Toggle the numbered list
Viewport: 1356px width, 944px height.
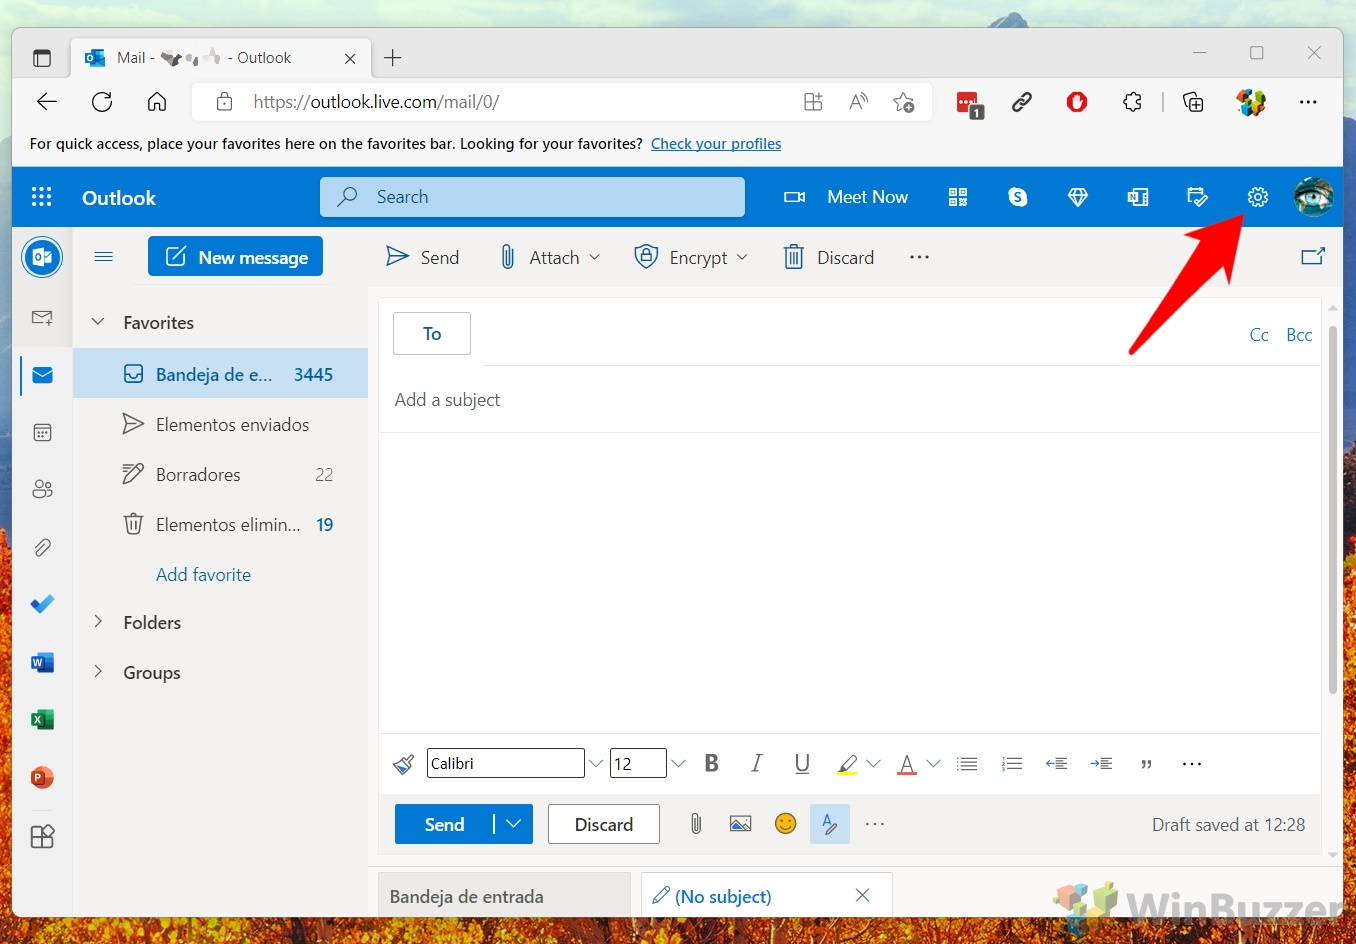[1012, 764]
